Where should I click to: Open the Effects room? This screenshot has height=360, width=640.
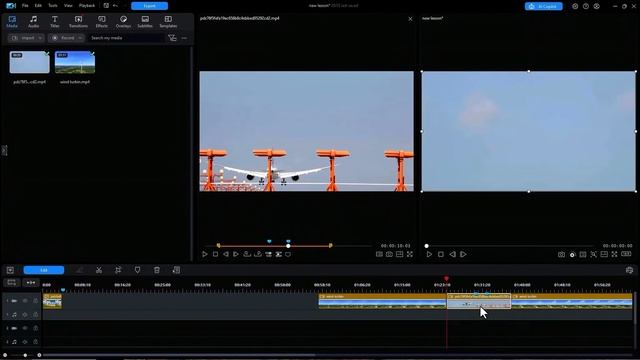point(102,22)
